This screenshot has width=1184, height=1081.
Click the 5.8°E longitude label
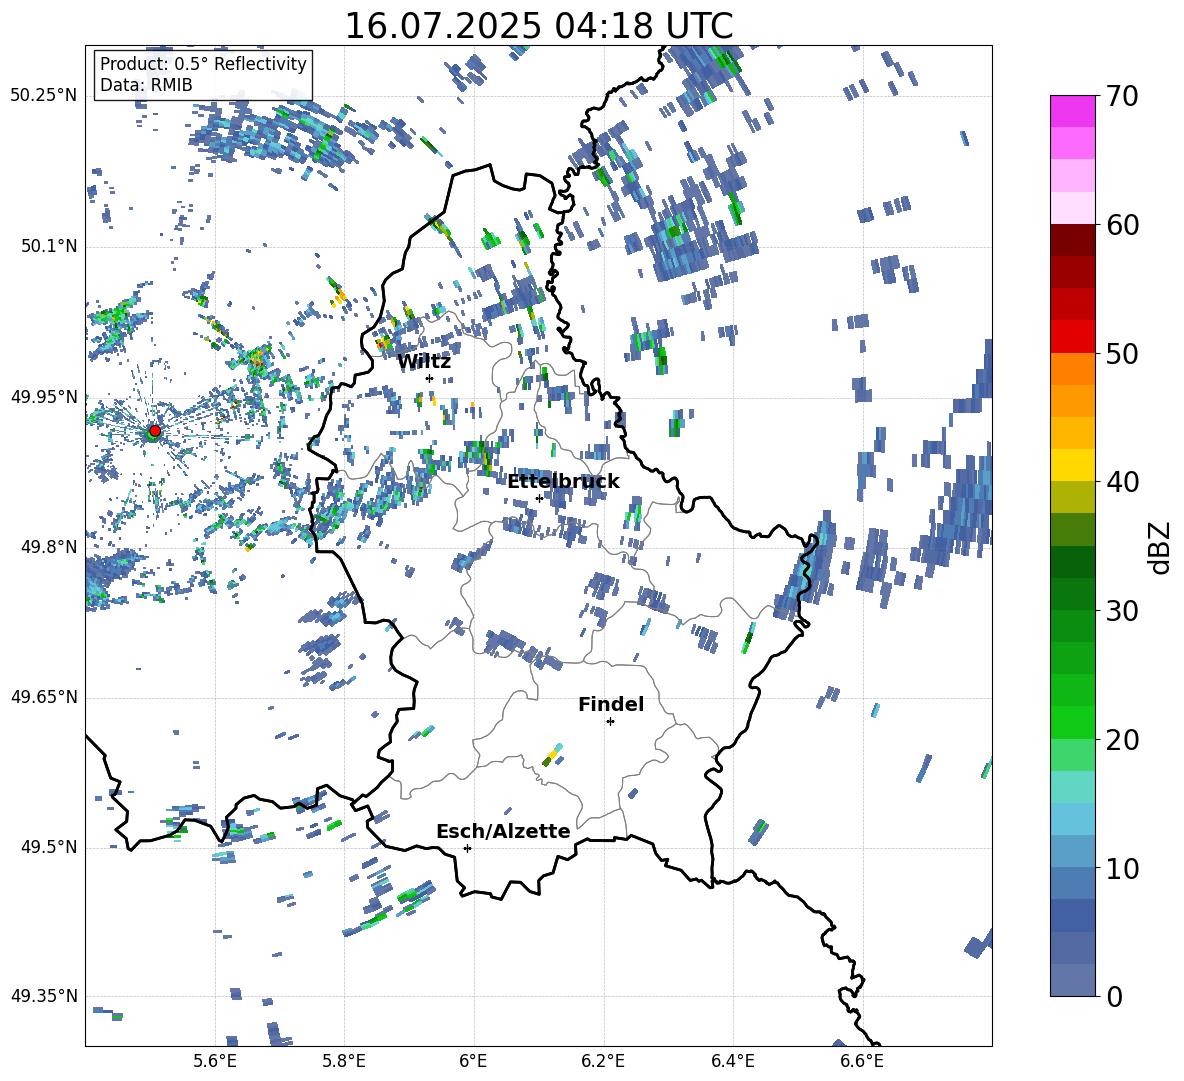pyautogui.click(x=344, y=1061)
